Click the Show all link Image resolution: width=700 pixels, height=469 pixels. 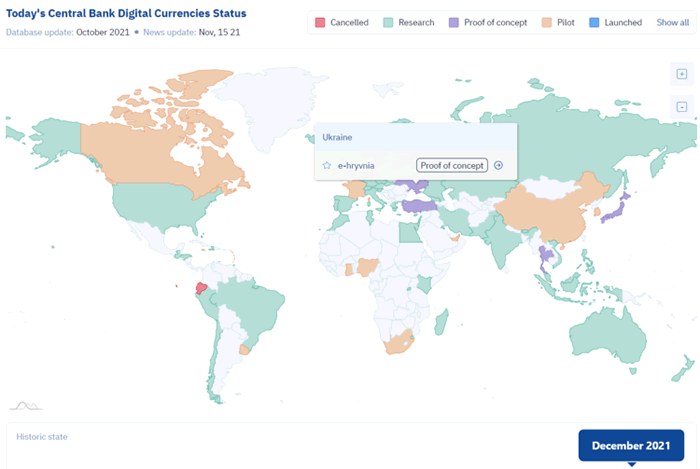[672, 22]
